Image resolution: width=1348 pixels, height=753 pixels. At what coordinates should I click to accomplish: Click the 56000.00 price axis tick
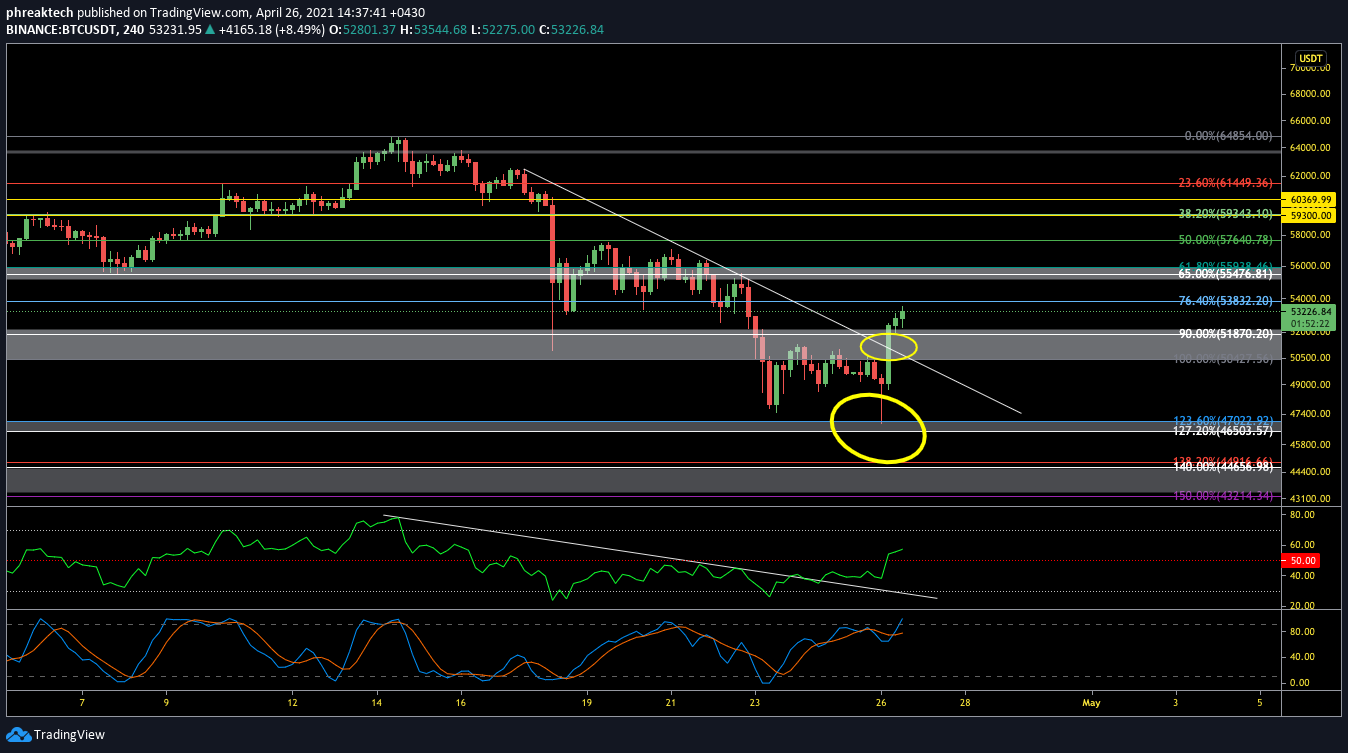pos(1310,266)
